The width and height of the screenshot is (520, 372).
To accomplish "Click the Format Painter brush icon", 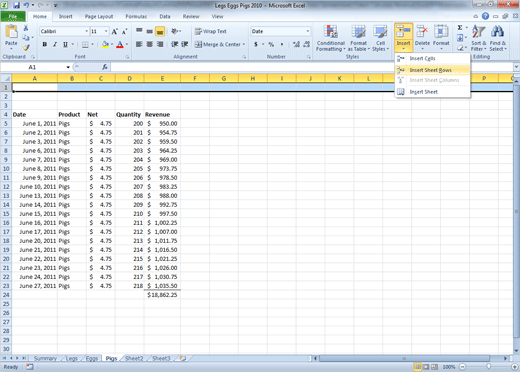I will coord(26,48).
